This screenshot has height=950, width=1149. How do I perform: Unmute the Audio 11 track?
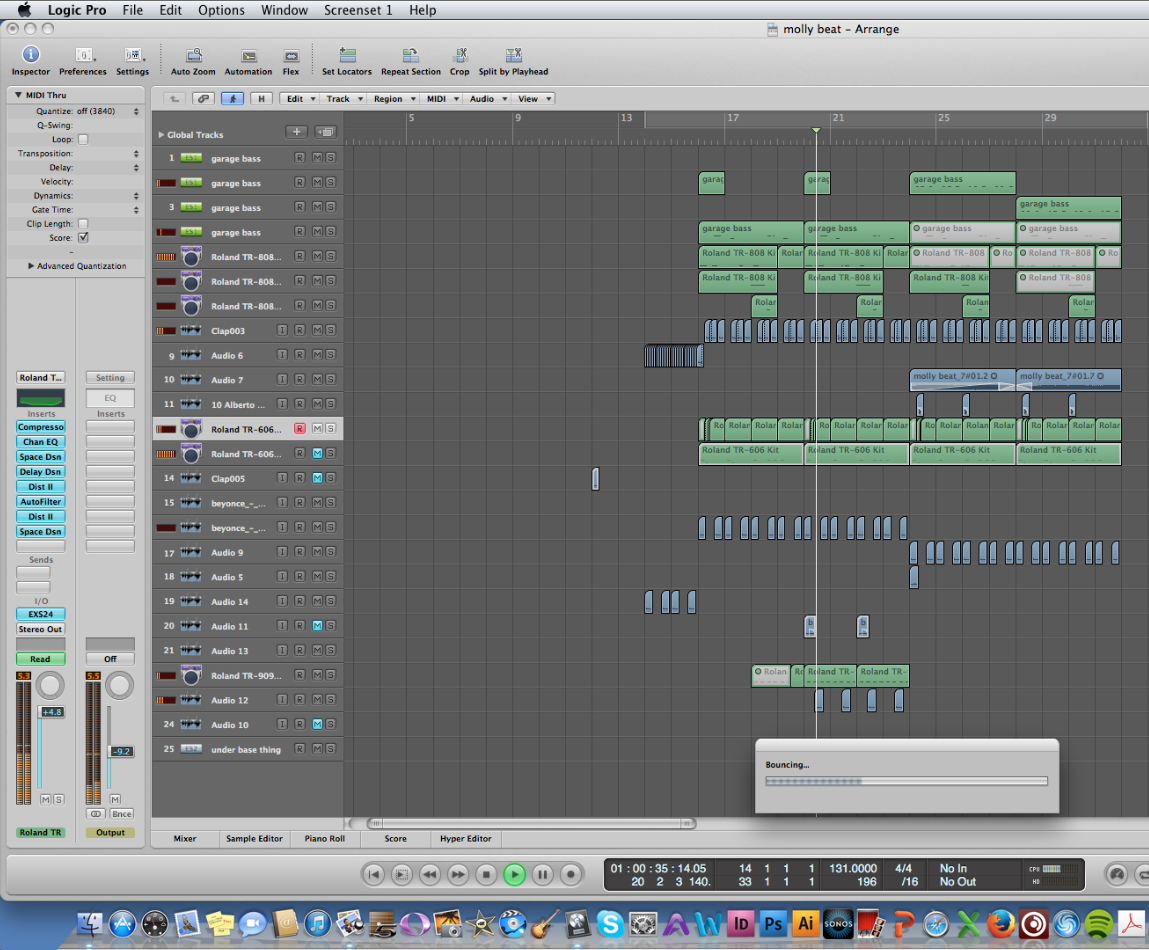(317, 626)
